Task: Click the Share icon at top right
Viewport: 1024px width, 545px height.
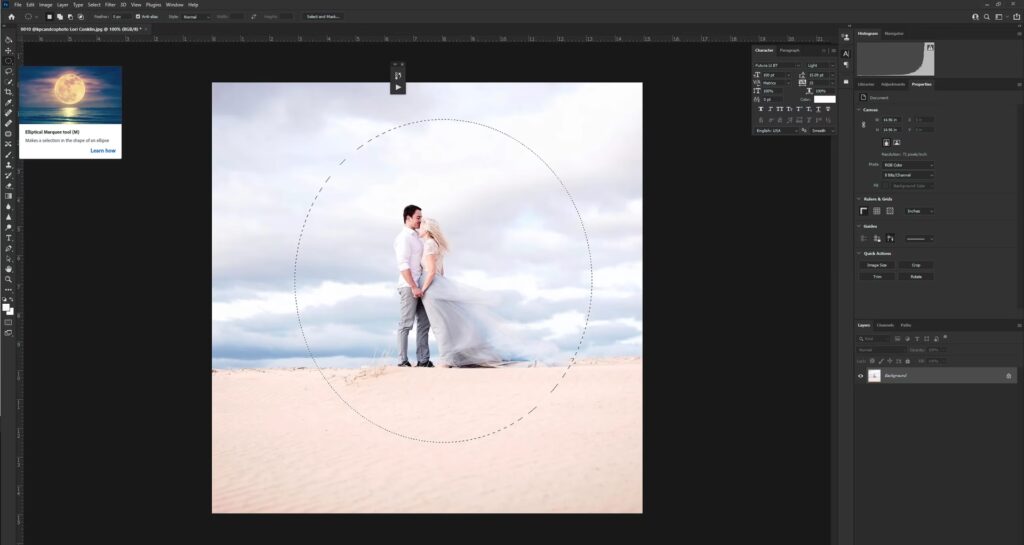Action: 1016,16
